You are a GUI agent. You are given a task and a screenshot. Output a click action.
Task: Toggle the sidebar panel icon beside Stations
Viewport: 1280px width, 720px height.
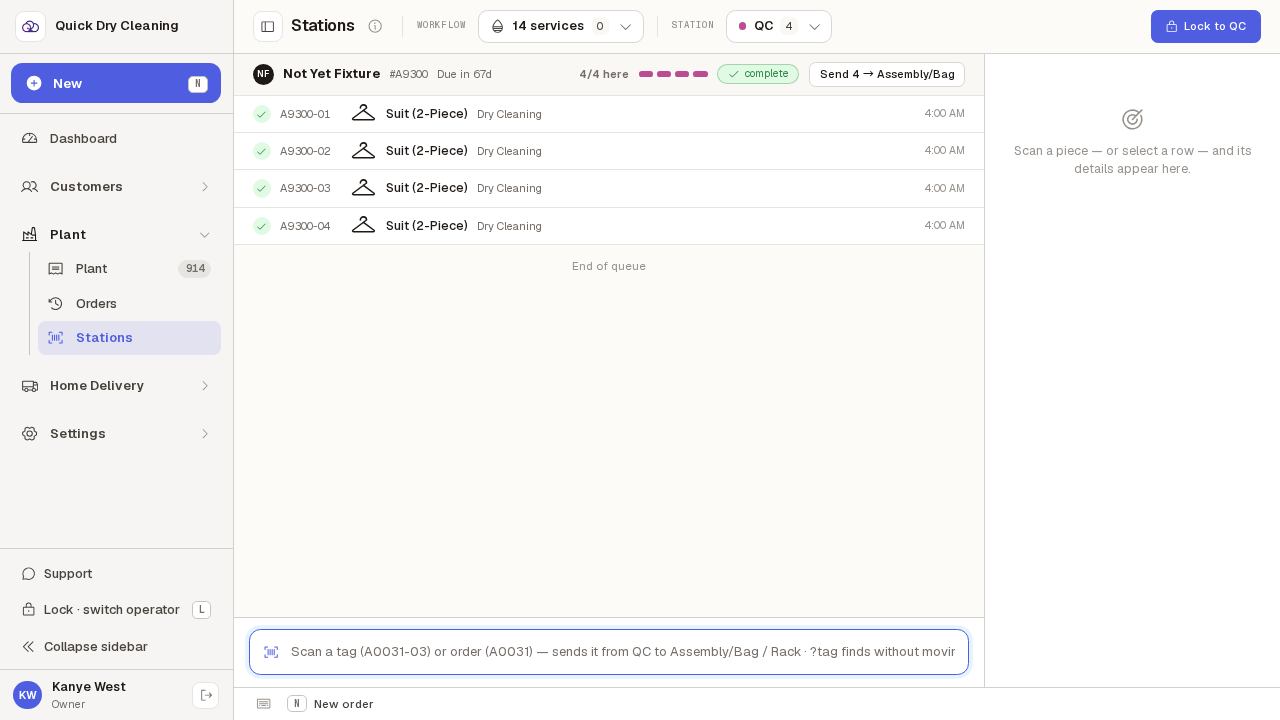(268, 26)
